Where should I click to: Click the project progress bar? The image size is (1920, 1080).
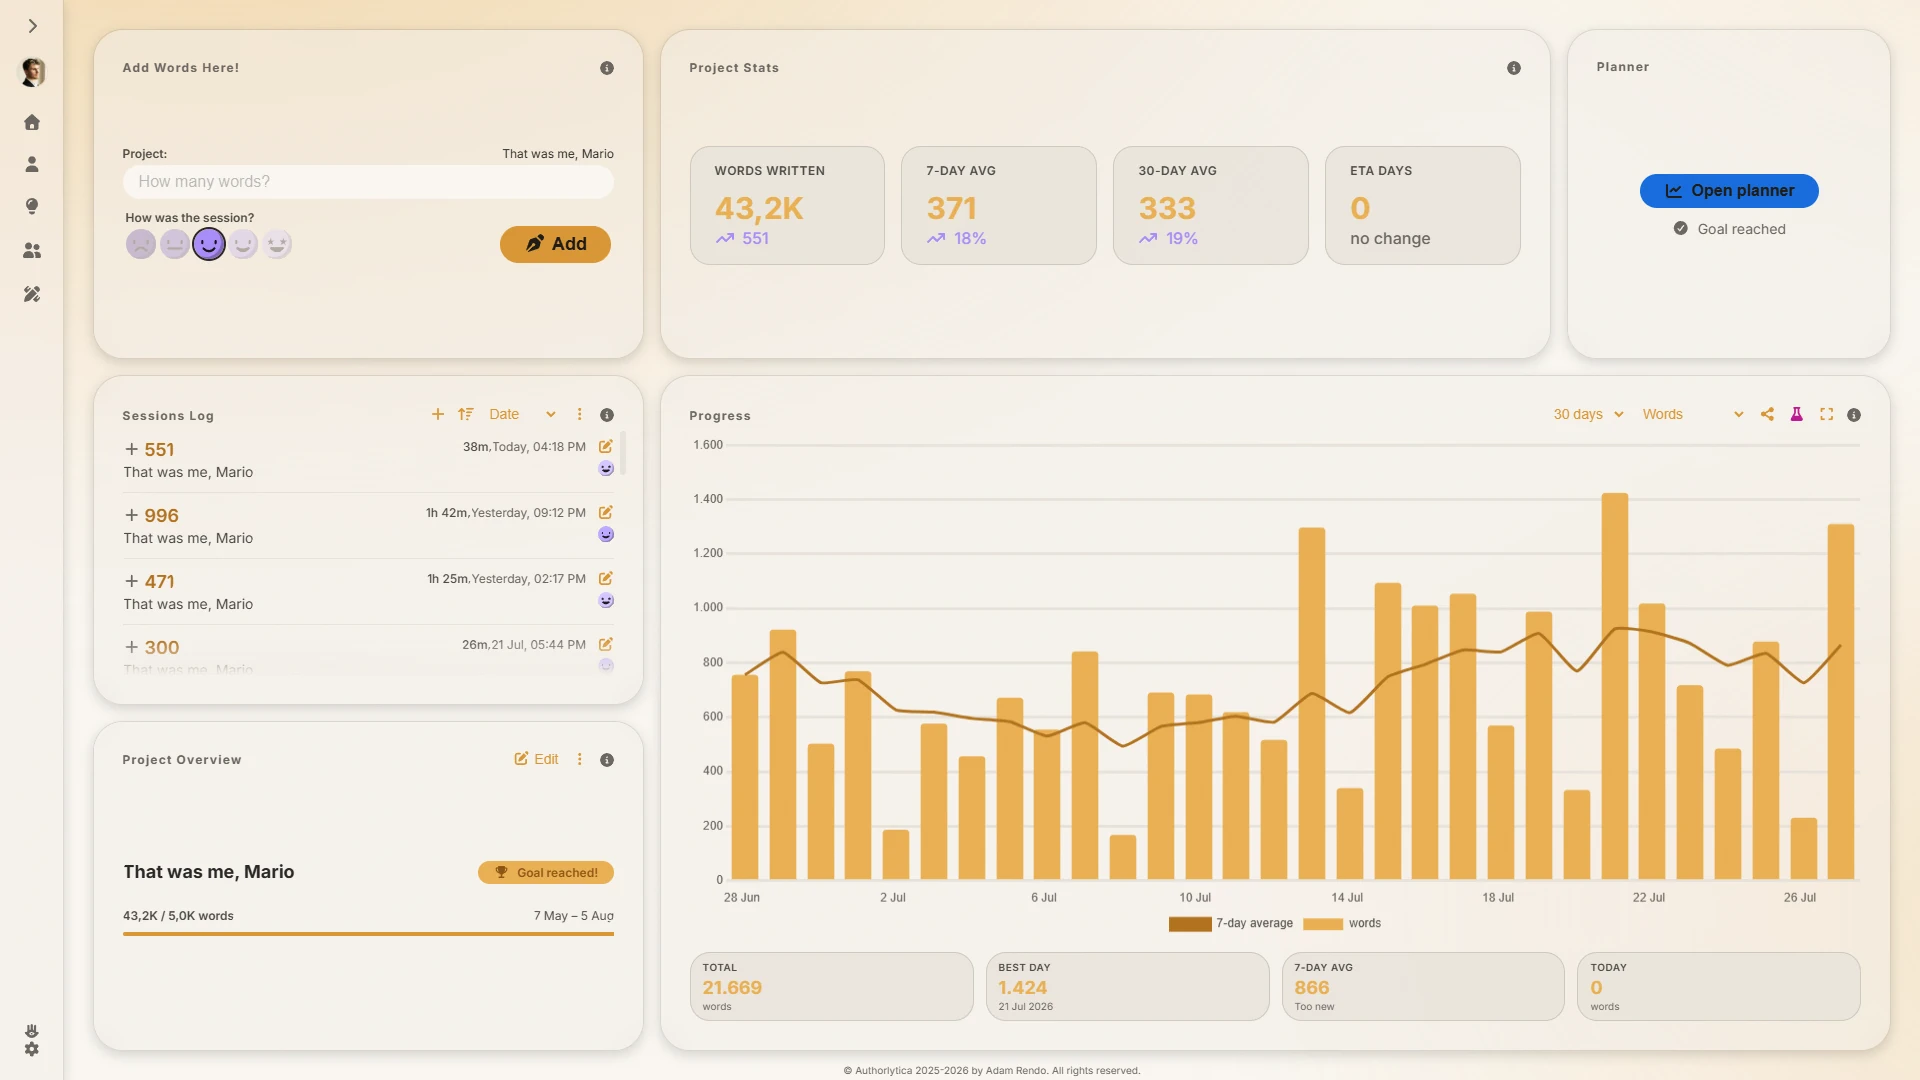368,934
